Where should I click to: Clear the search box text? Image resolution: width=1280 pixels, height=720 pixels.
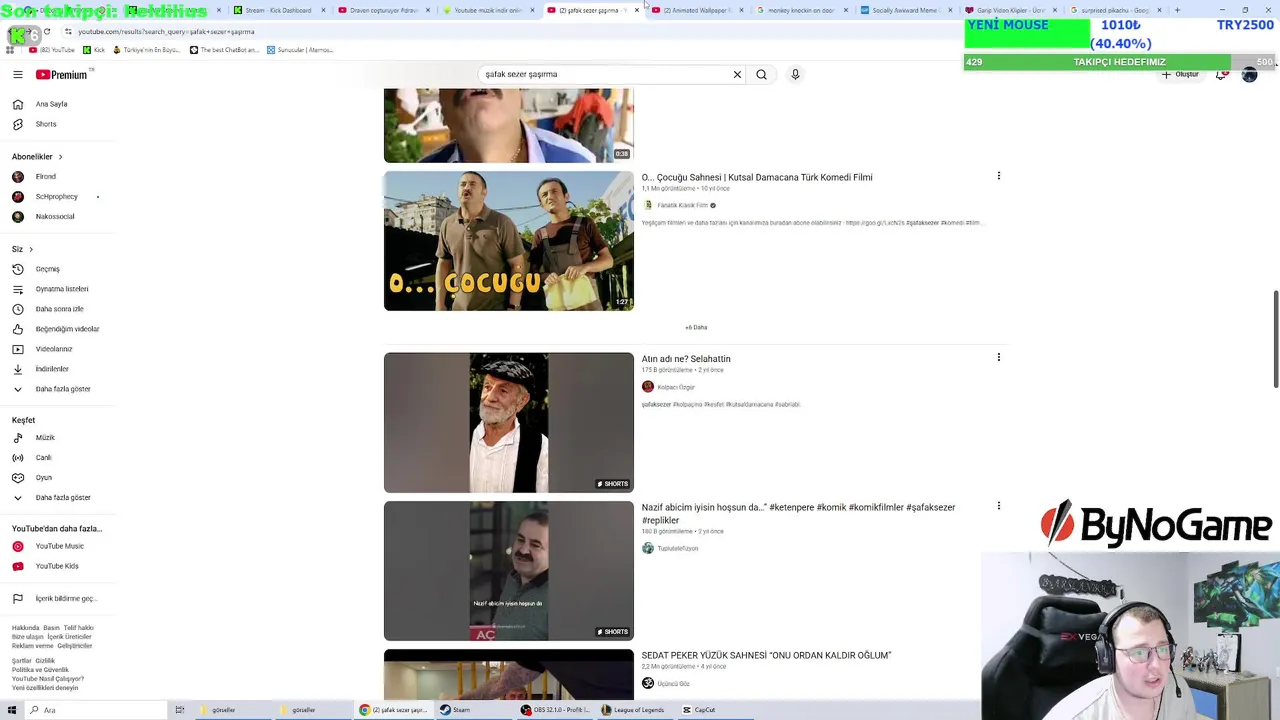pos(737,74)
